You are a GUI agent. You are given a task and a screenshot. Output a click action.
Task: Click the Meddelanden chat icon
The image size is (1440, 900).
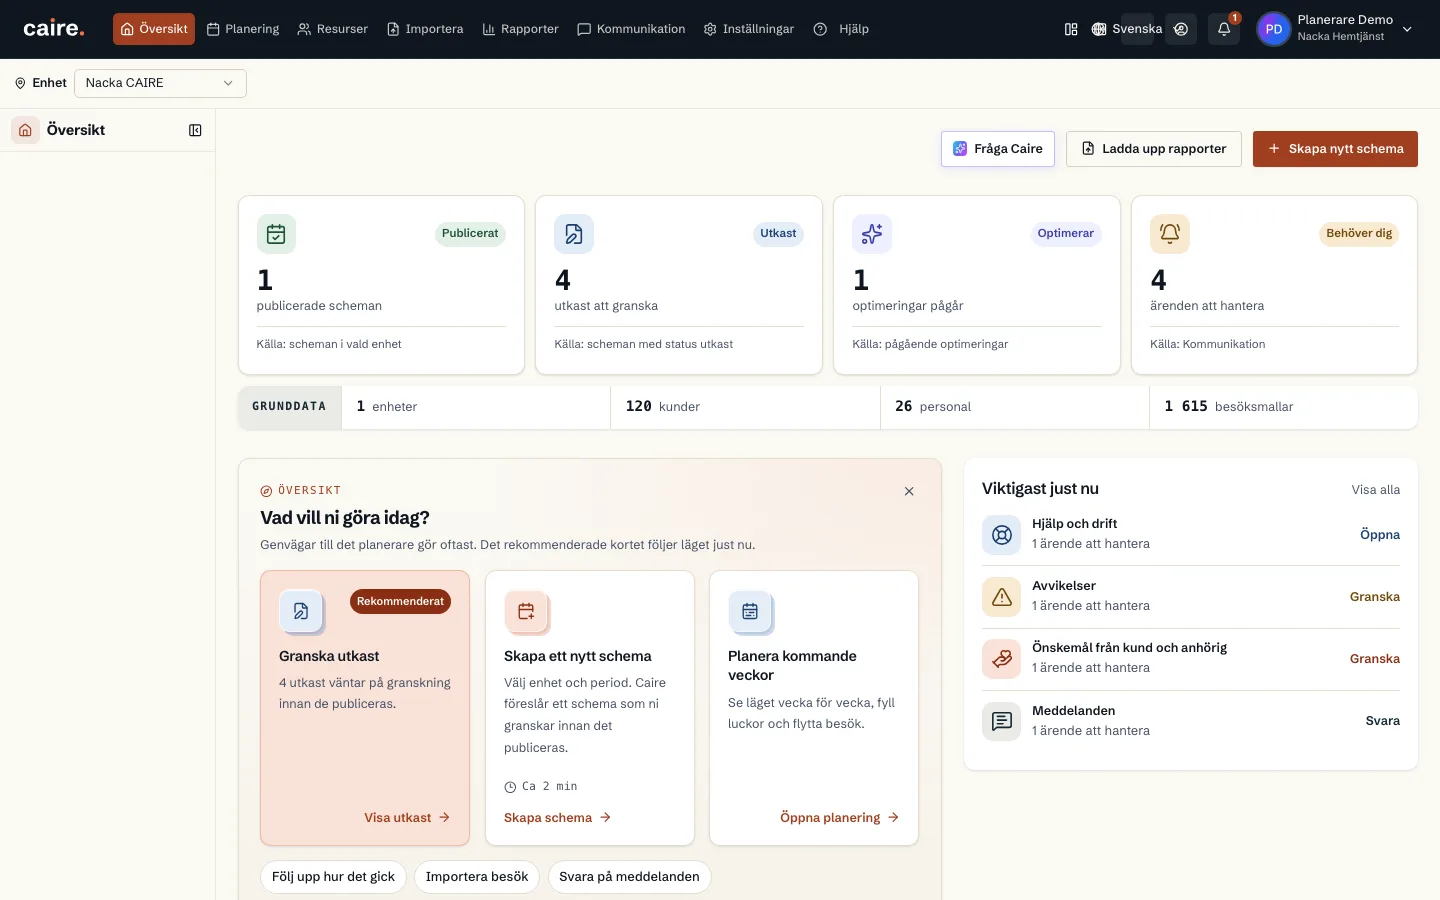point(1001,721)
